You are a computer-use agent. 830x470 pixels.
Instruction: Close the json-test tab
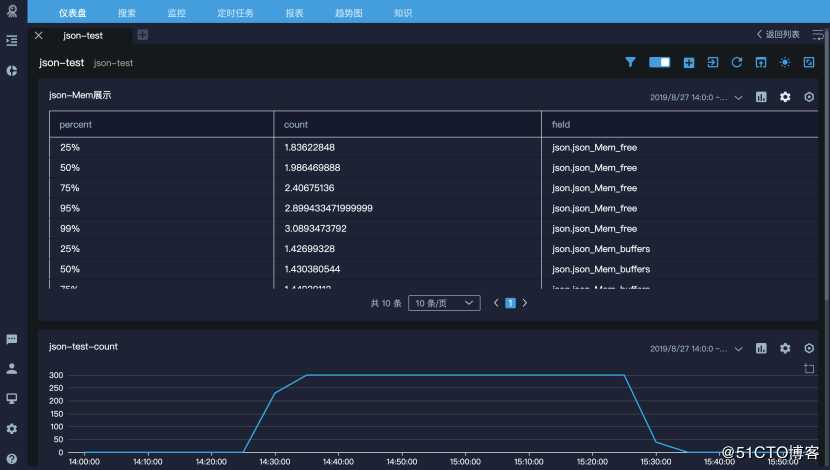pyautogui.click(x=39, y=35)
